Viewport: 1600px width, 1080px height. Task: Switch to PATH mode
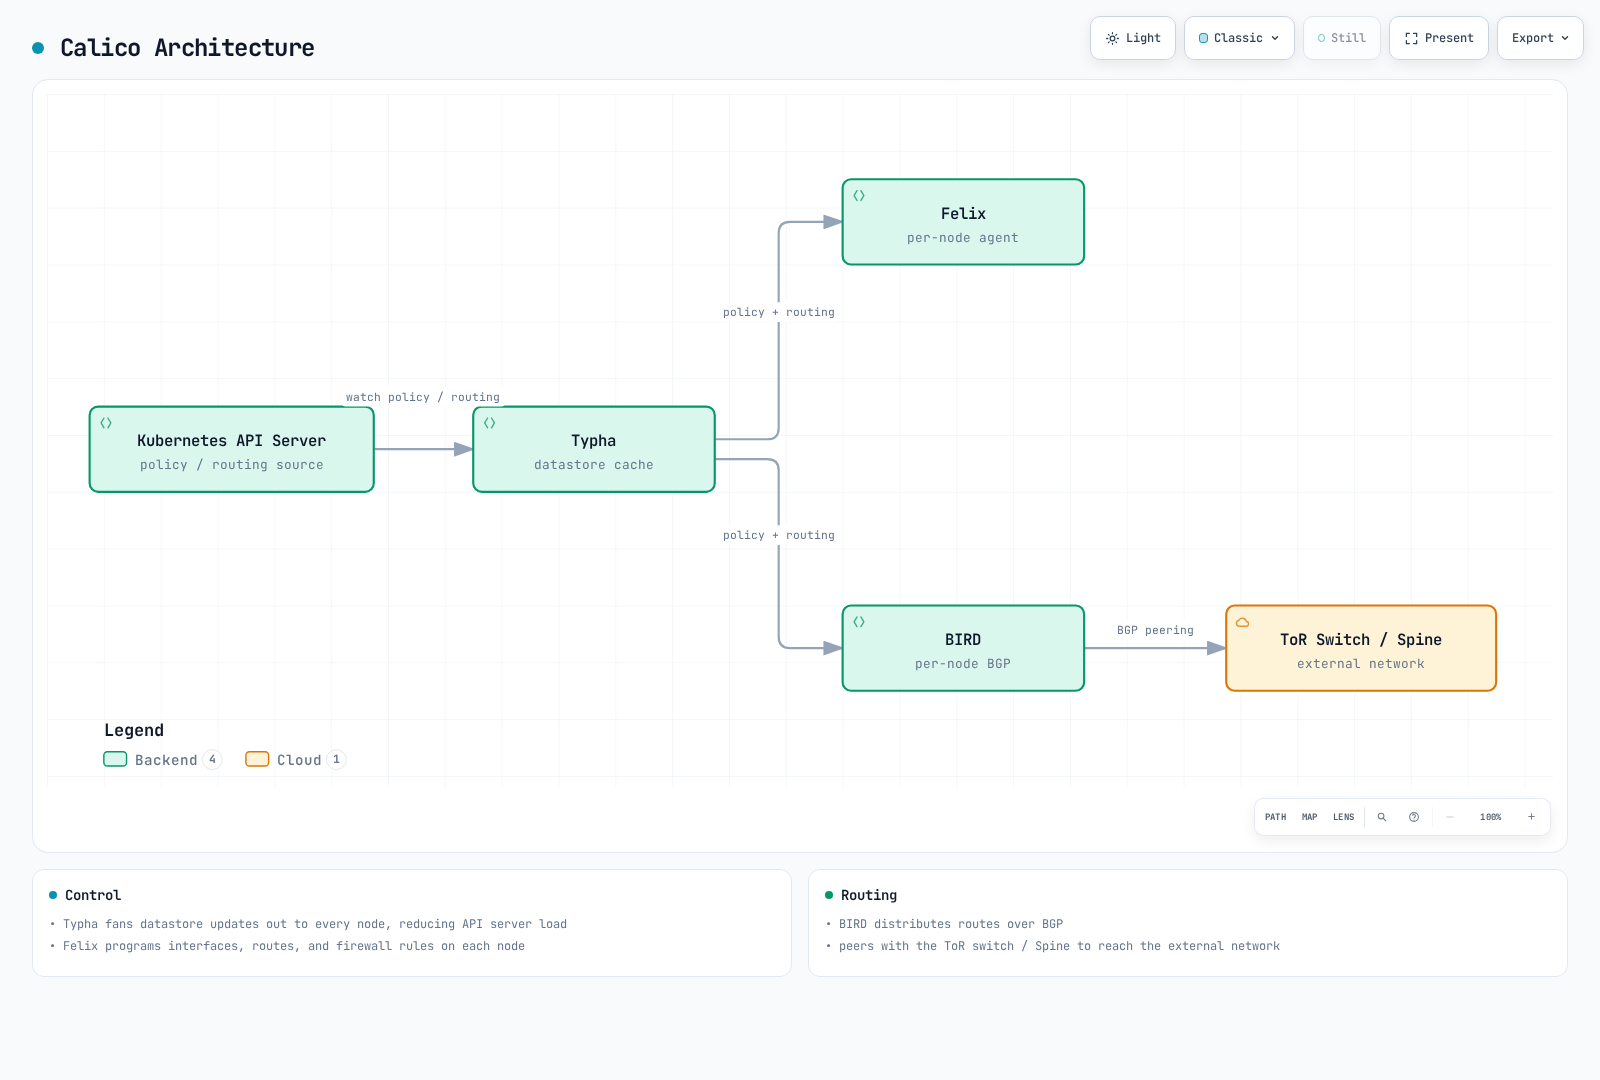pos(1276,817)
